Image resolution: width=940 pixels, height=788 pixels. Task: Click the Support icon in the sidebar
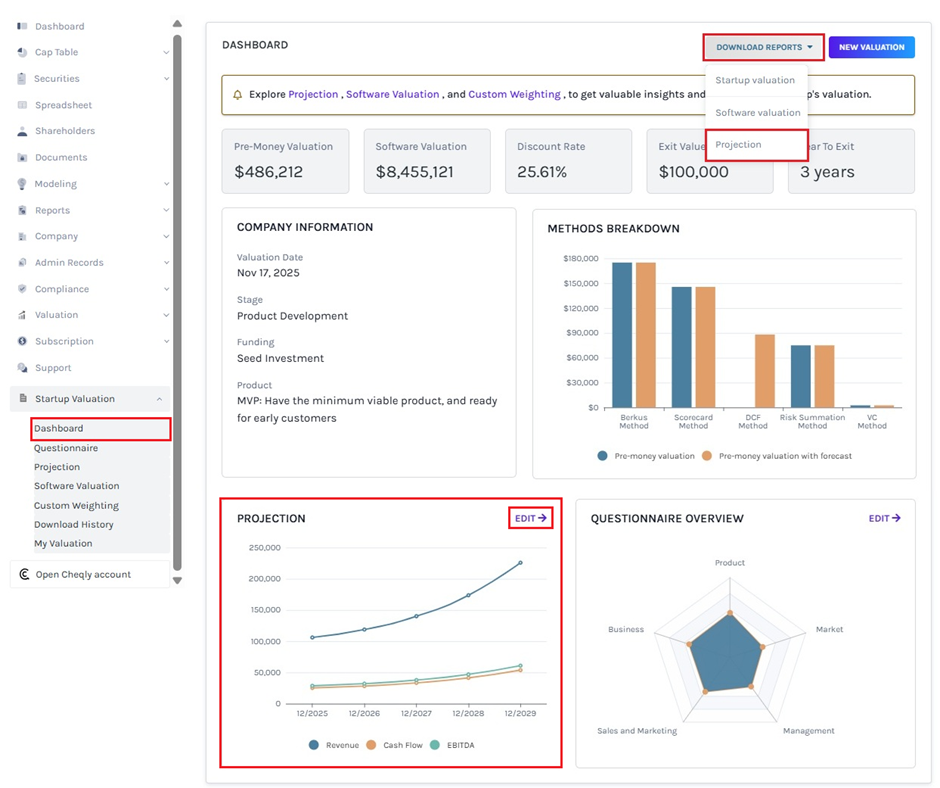click(24, 367)
